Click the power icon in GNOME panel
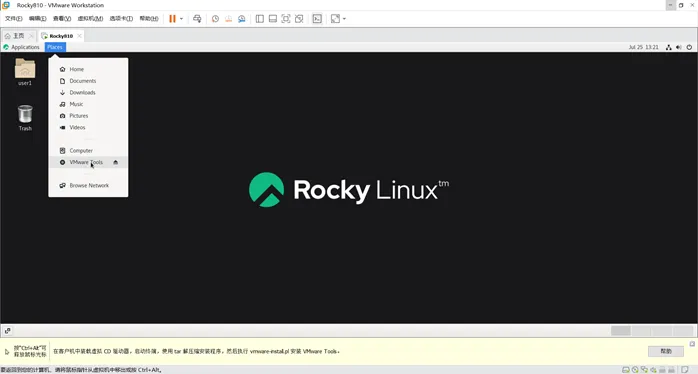Screen dimensions: 698x374 [689, 47]
